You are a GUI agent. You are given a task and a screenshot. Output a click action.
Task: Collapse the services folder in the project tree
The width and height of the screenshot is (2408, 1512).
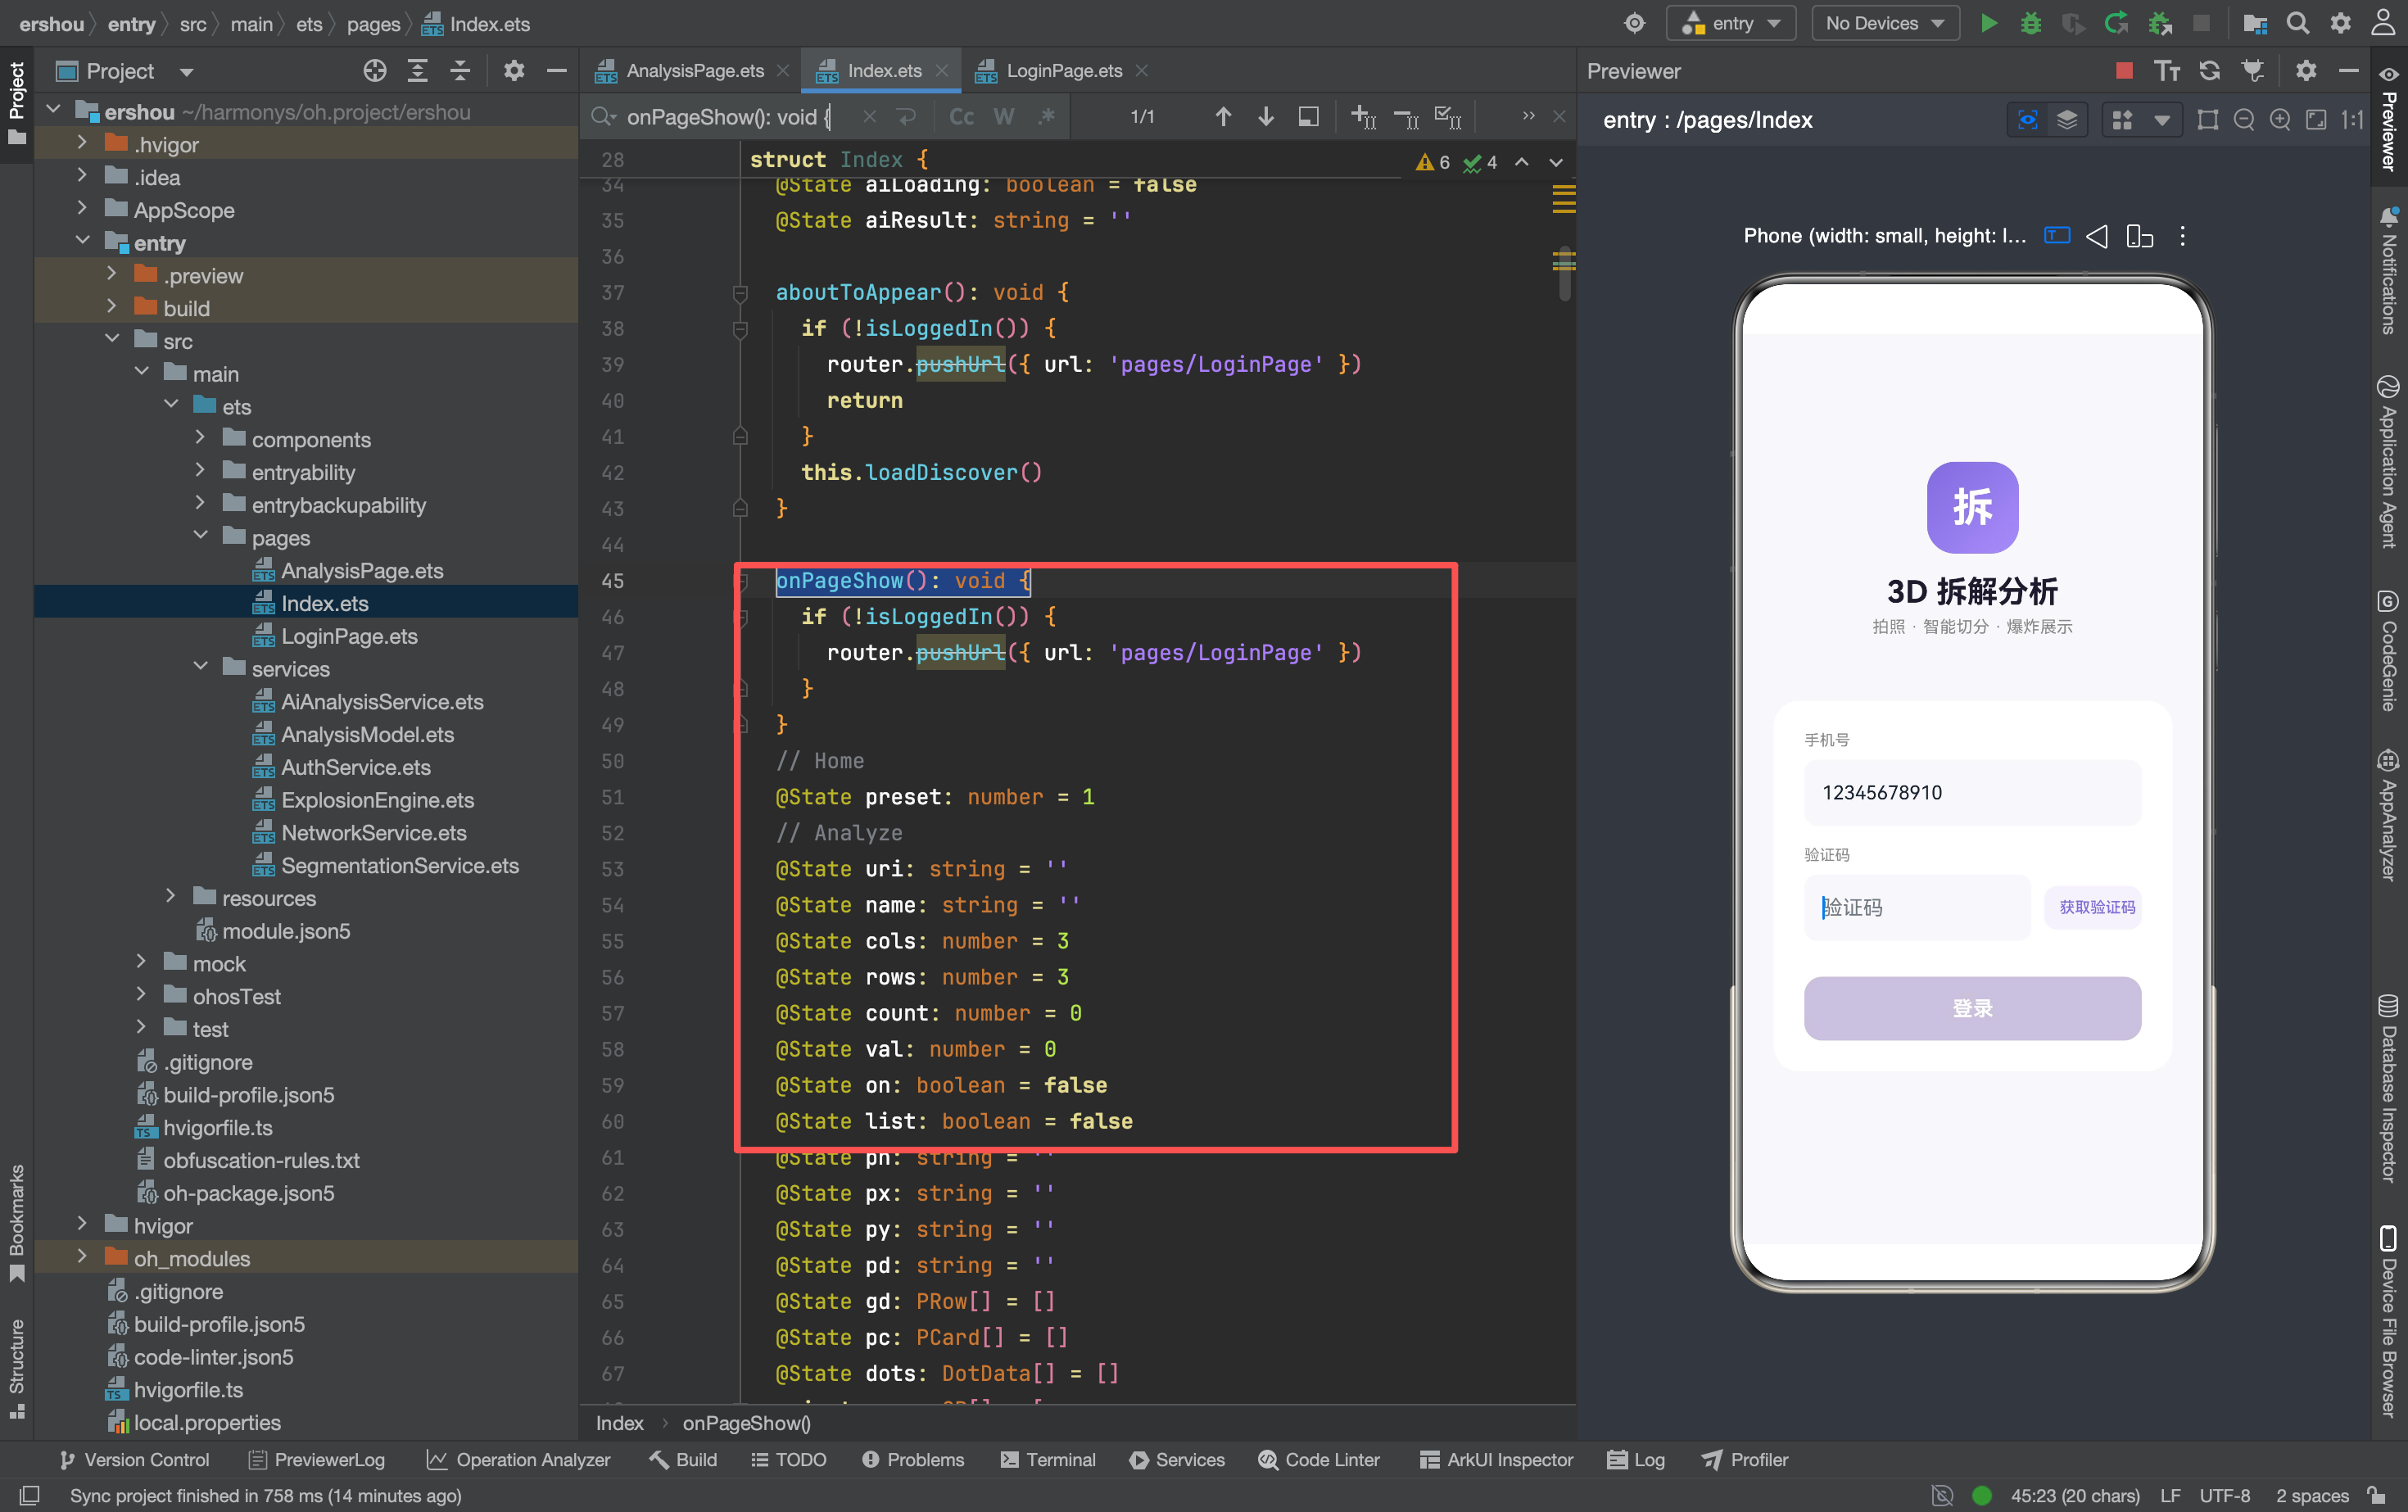201,668
